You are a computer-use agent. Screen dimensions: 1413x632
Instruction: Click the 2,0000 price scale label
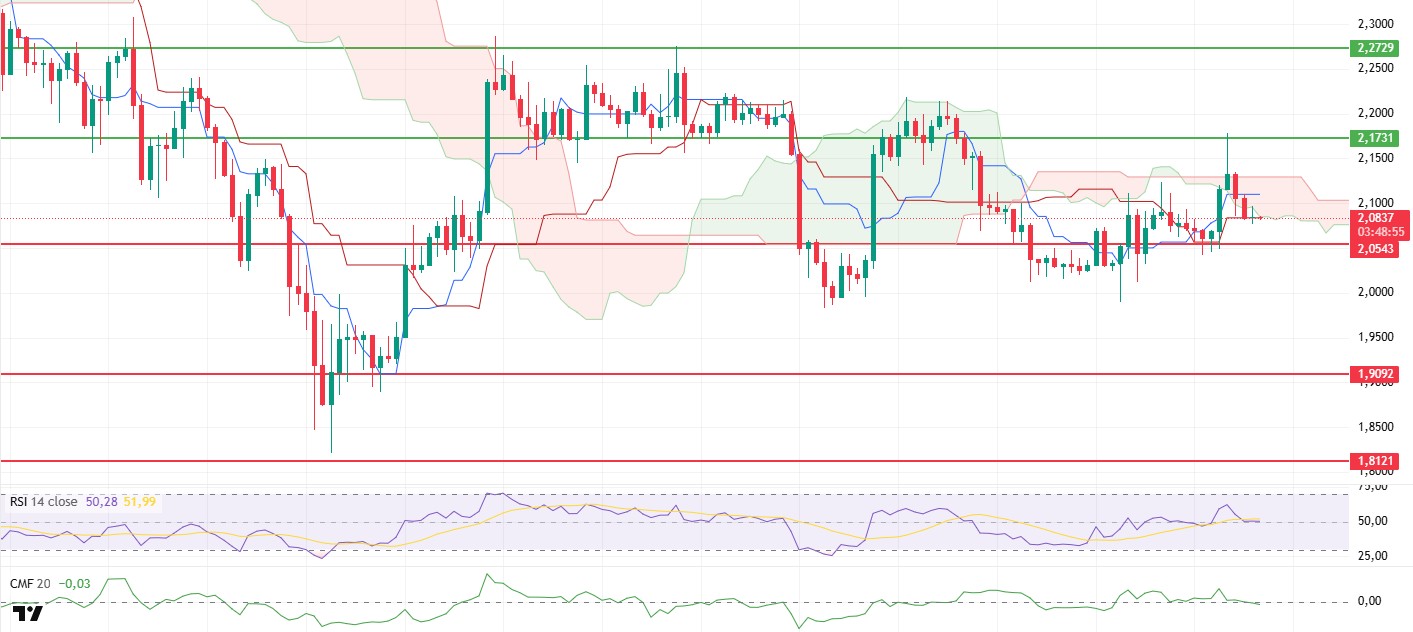click(1377, 292)
